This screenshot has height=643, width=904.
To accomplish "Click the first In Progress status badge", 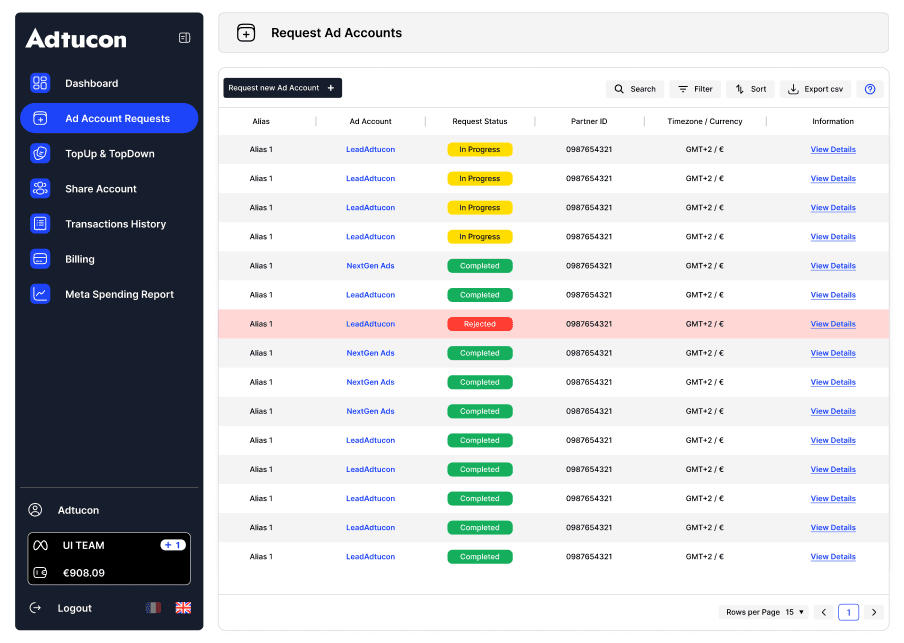I will (x=480, y=149).
